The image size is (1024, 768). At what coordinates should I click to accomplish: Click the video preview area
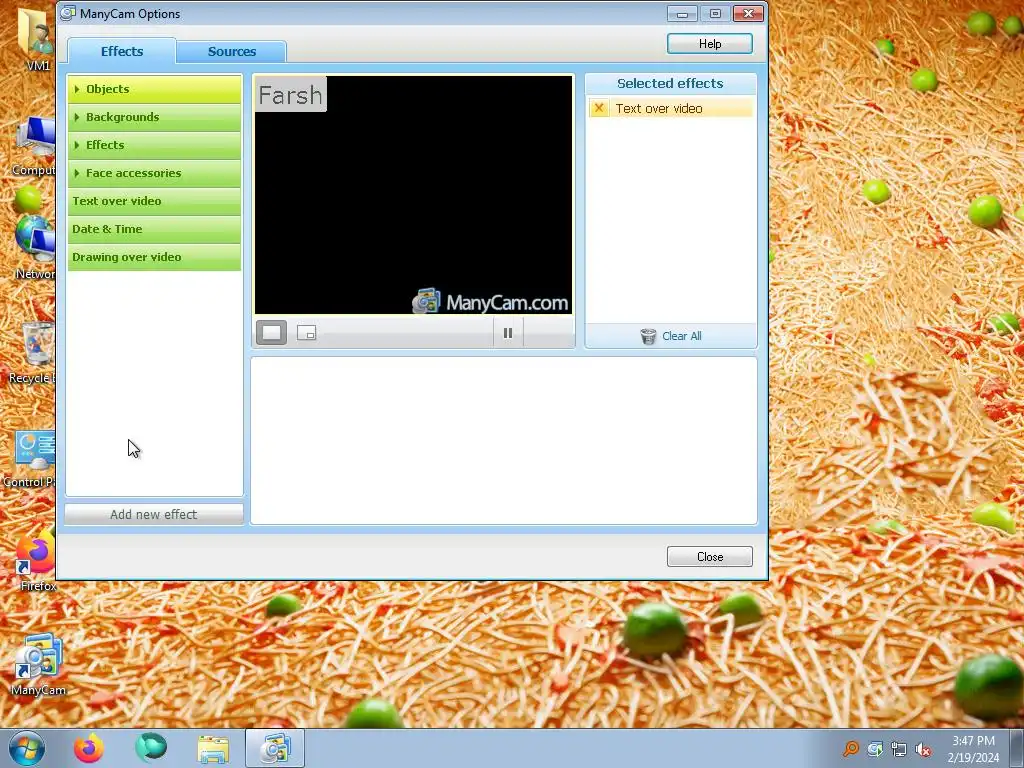(413, 195)
